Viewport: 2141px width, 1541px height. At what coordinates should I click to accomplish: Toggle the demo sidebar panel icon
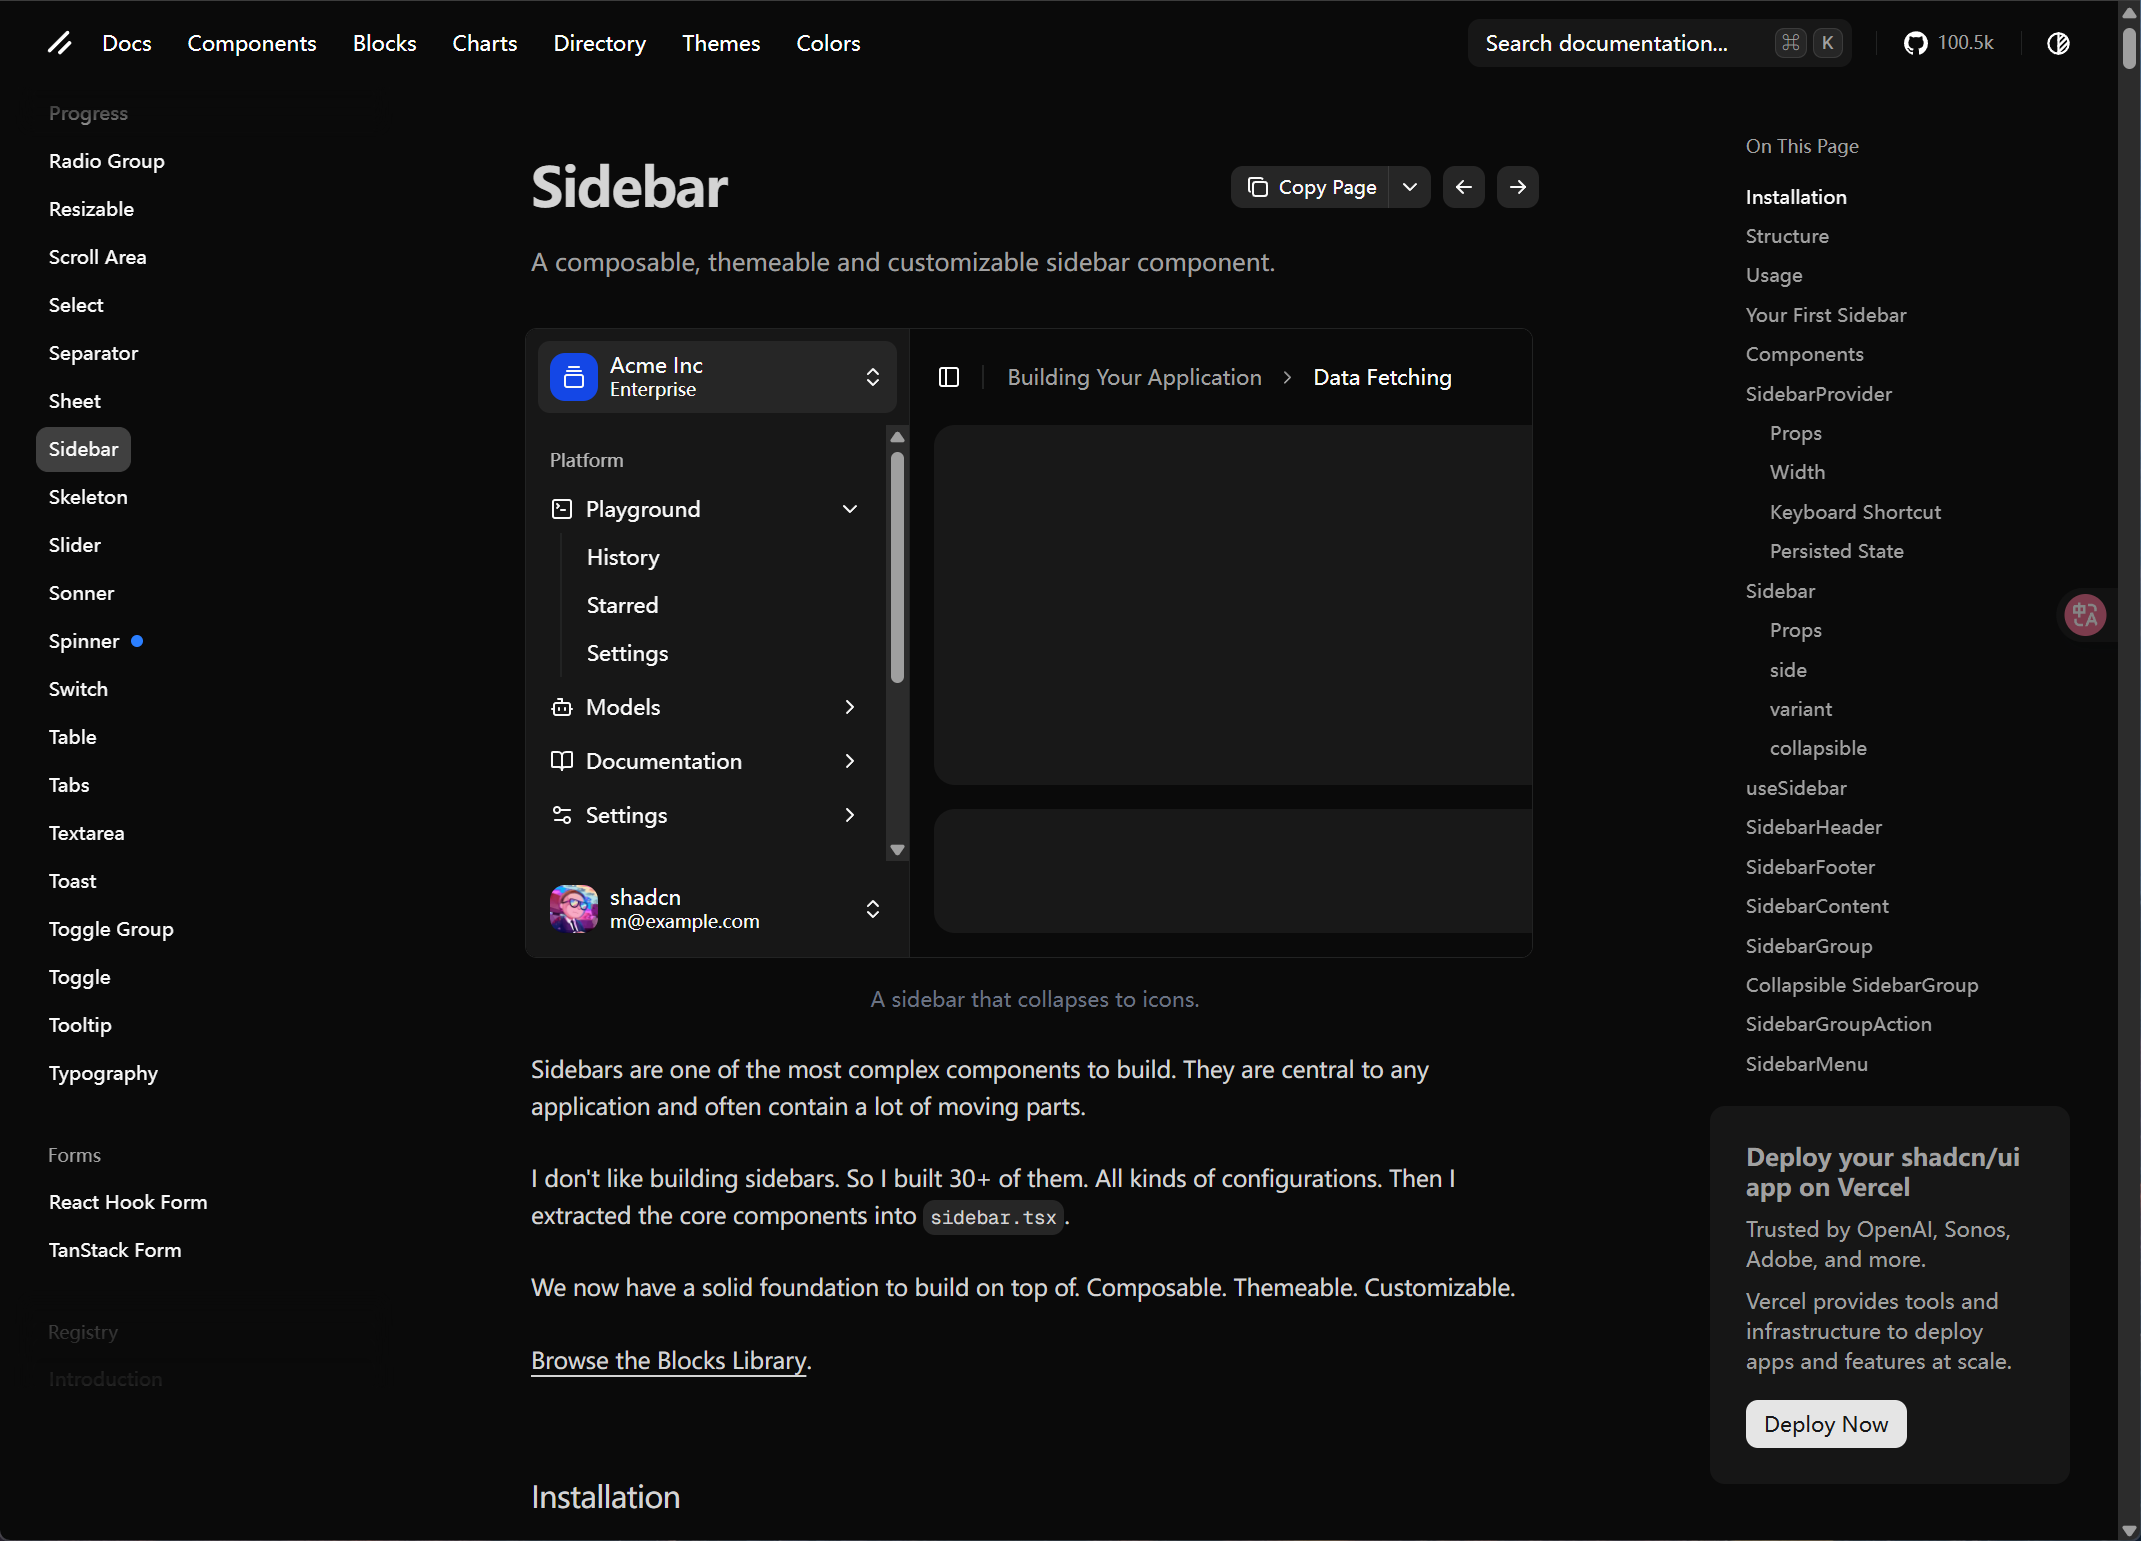coord(948,377)
